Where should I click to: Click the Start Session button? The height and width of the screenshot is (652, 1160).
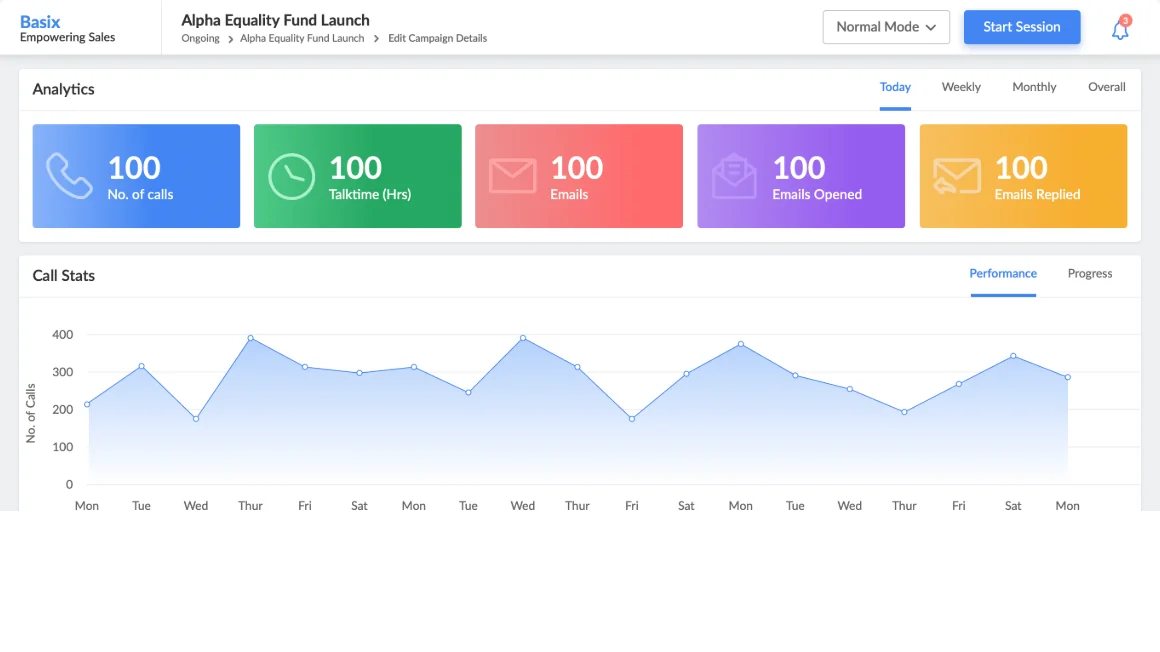[1022, 27]
